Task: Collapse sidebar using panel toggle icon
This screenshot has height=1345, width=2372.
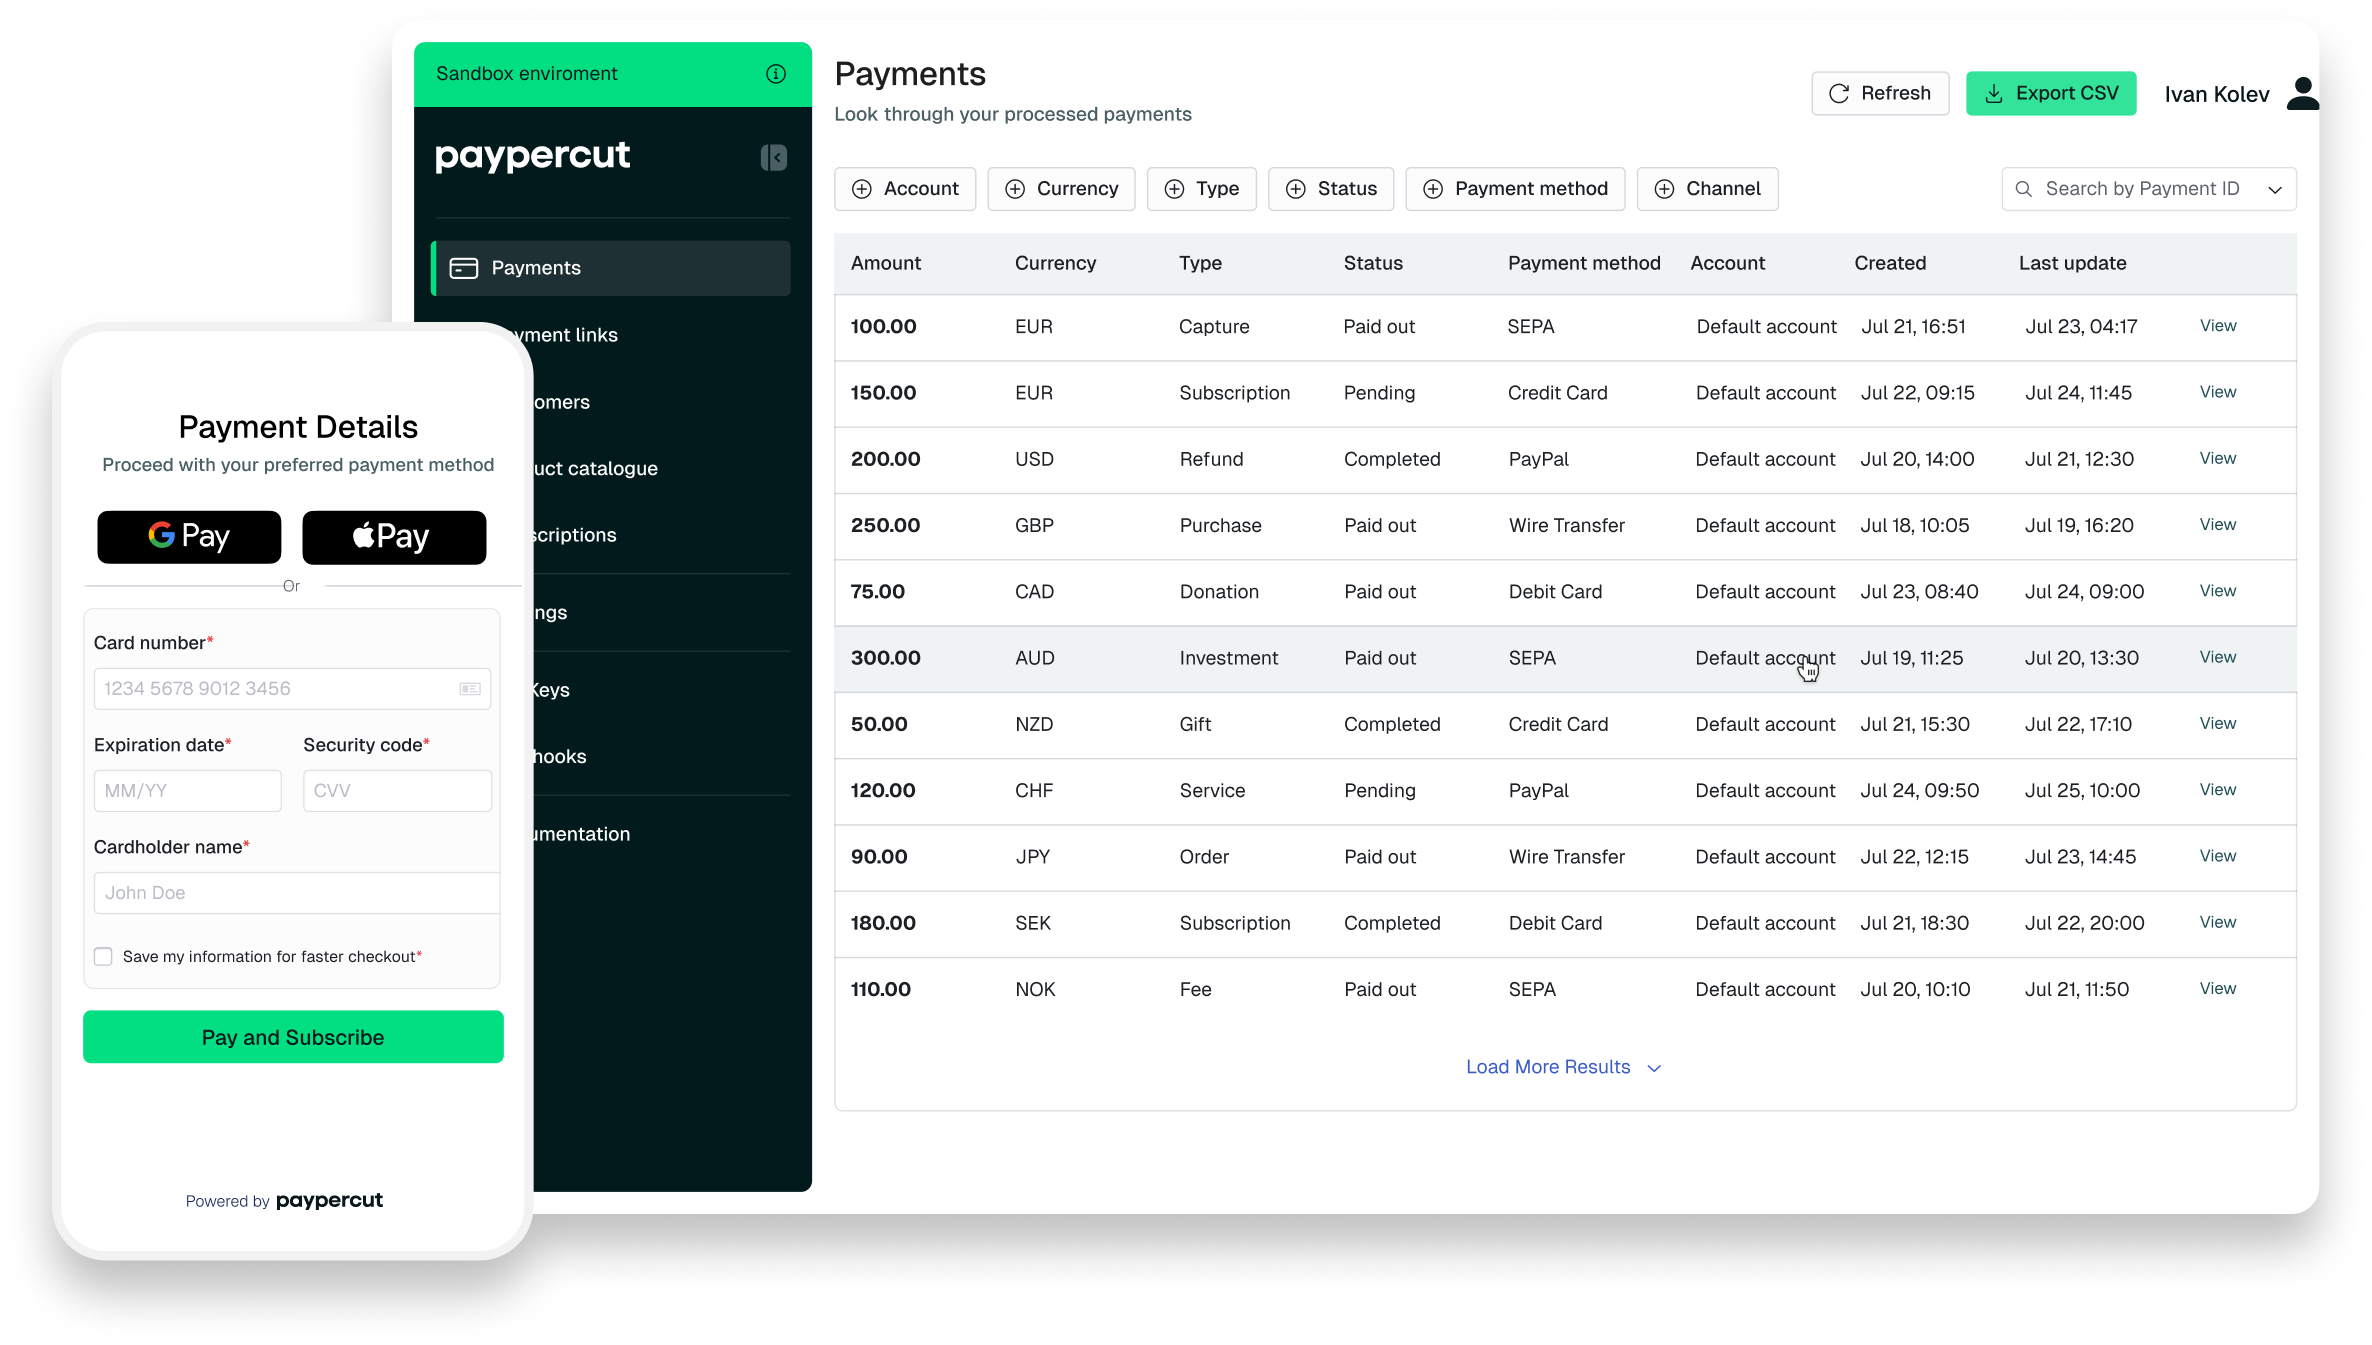Action: [x=773, y=157]
